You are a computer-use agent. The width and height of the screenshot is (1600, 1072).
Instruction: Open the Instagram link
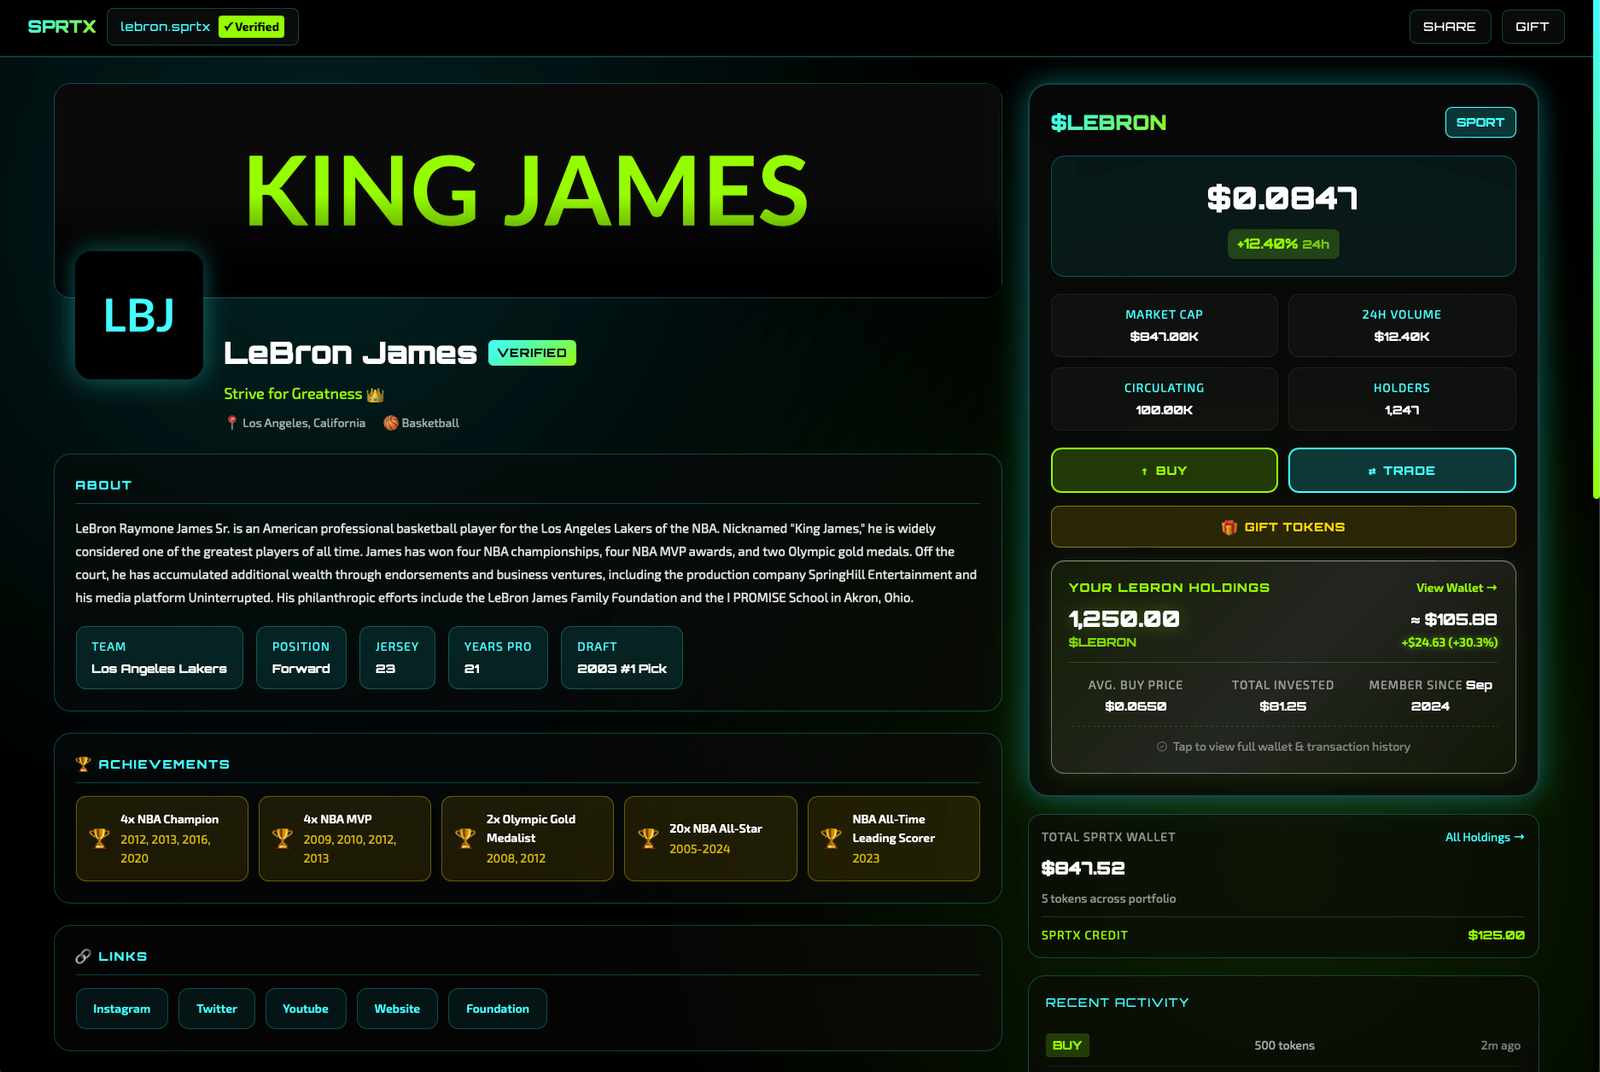(x=122, y=1009)
